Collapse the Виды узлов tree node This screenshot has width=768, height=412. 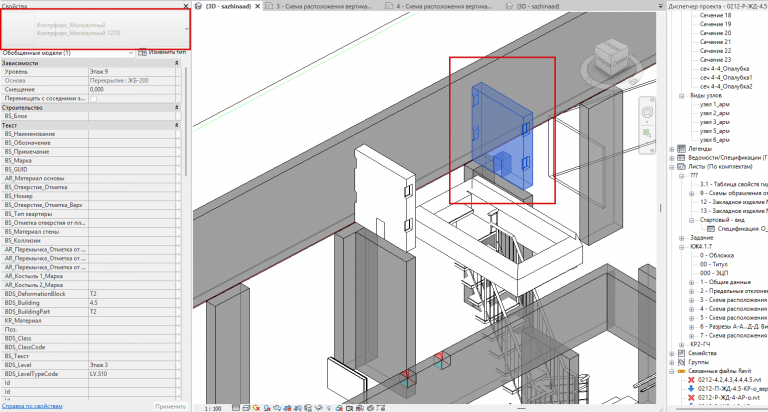click(x=681, y=96)
